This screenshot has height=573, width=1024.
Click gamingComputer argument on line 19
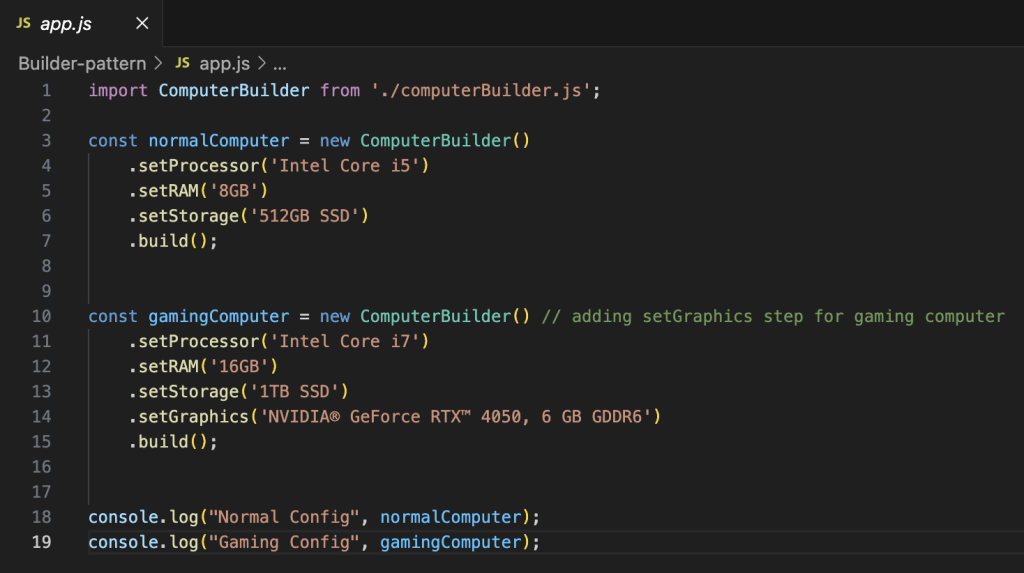tap(451, 542)
